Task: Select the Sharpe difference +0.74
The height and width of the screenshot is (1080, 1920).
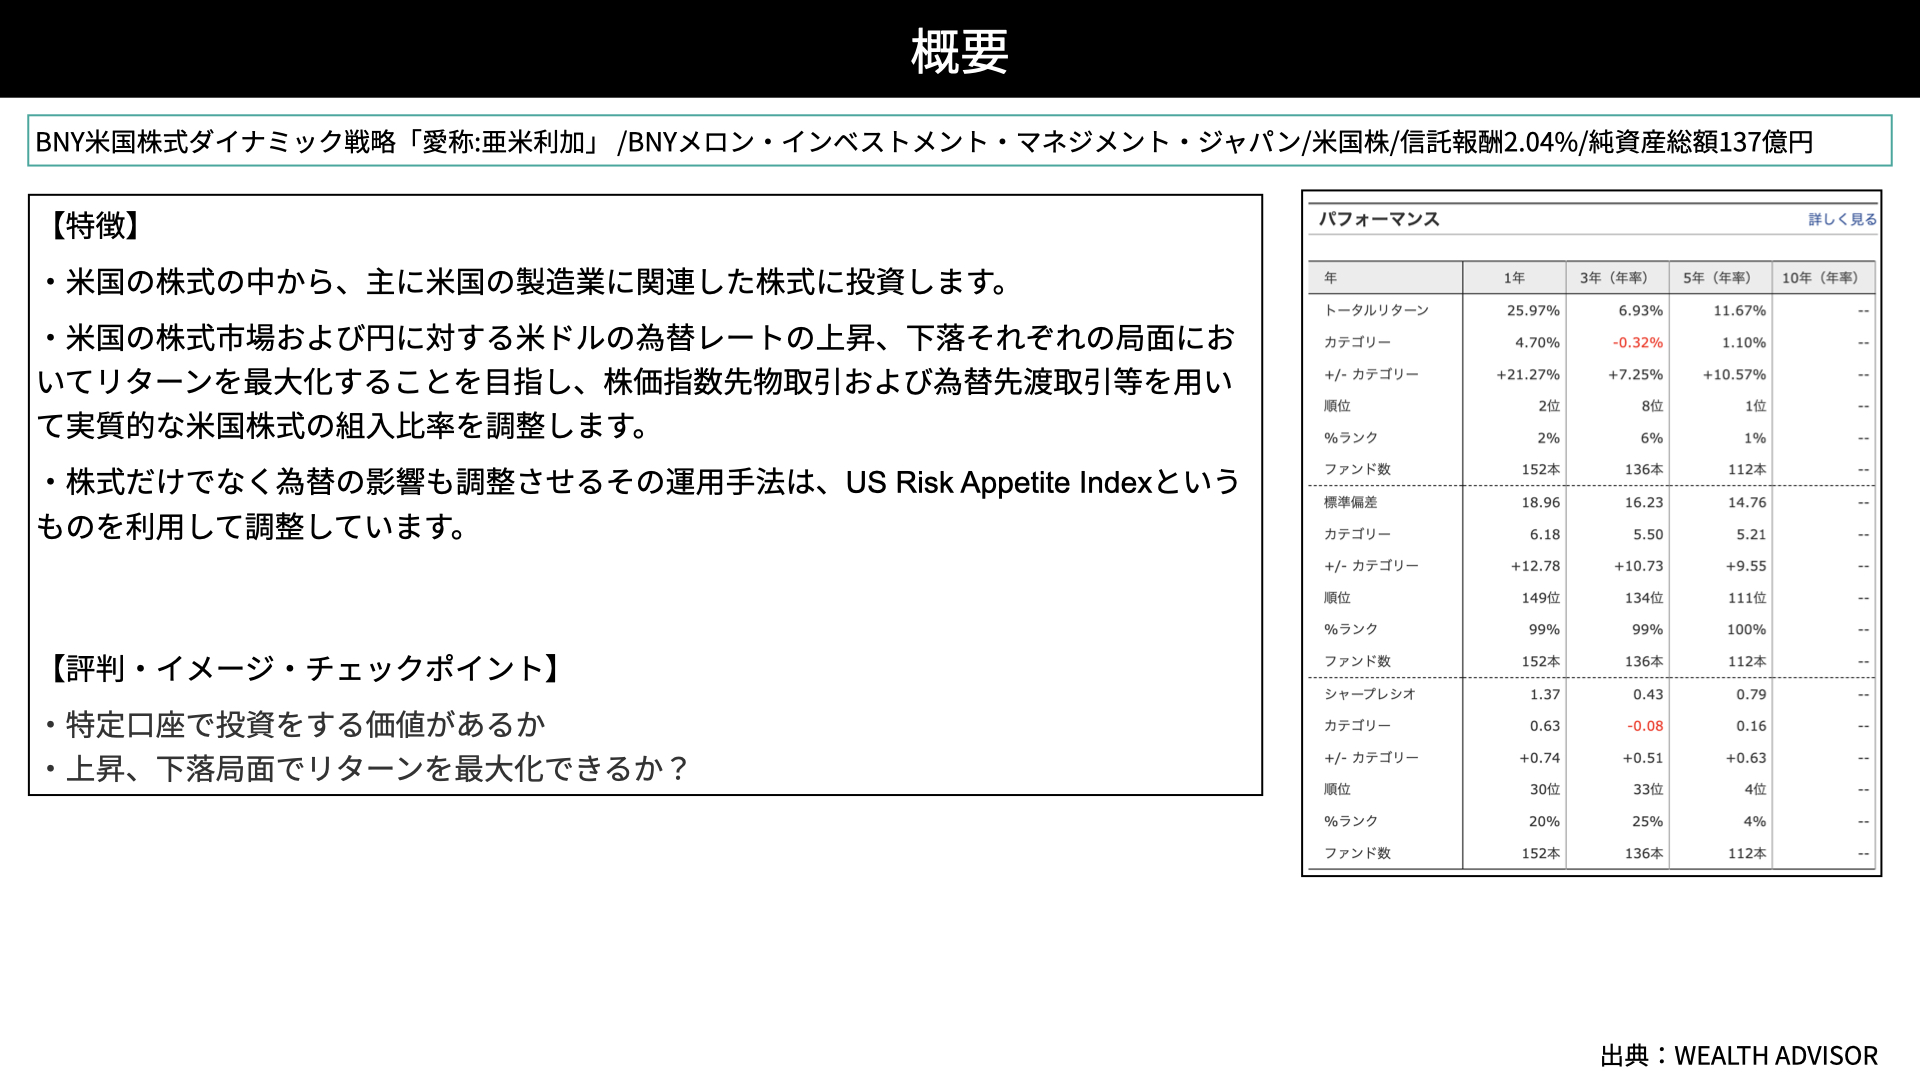Action: point(1539,758)
